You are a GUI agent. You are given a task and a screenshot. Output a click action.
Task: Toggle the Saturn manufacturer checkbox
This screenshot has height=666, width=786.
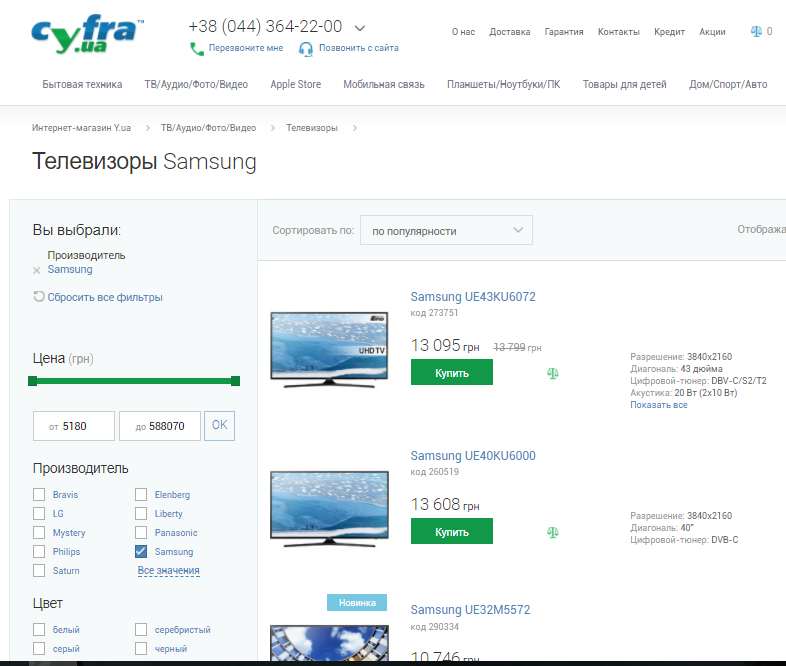39,570
